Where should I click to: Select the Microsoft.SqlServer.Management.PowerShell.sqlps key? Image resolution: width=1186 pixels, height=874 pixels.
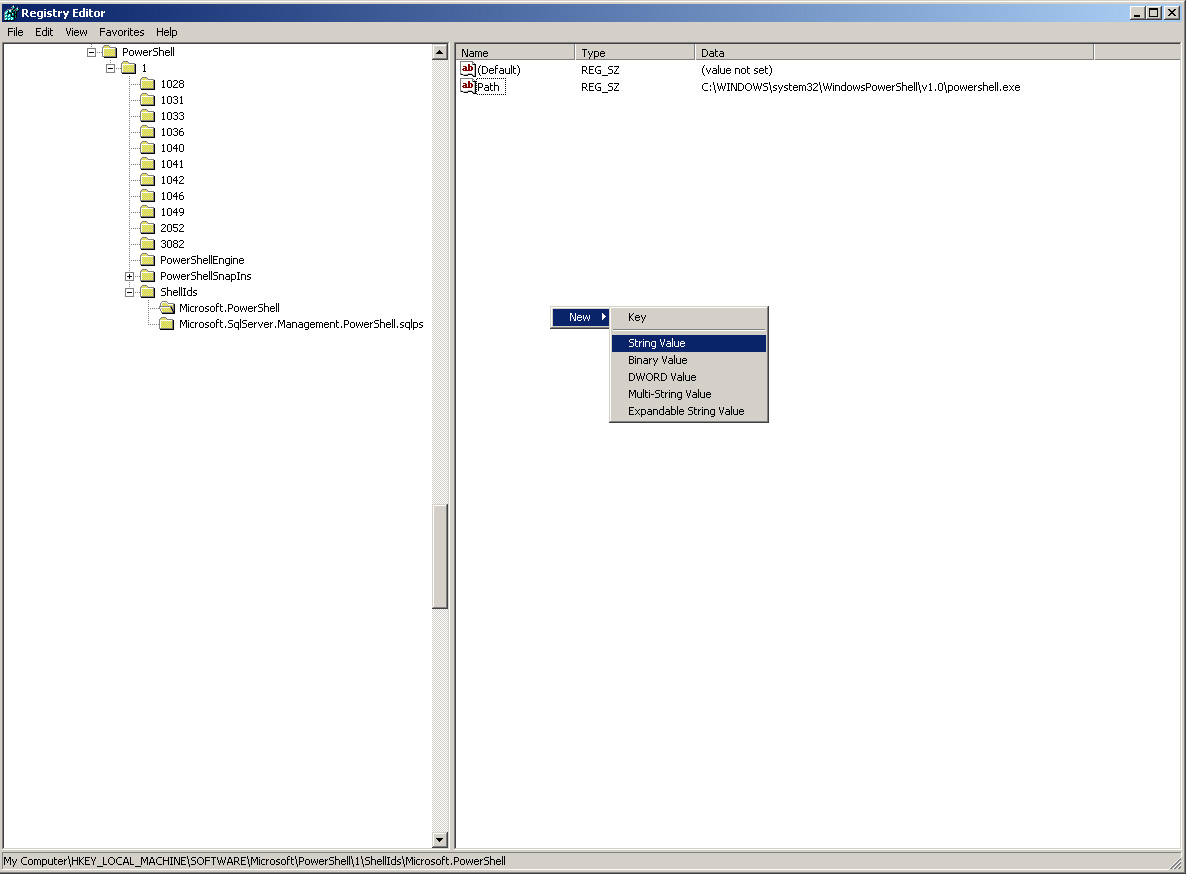pos(301,324)
